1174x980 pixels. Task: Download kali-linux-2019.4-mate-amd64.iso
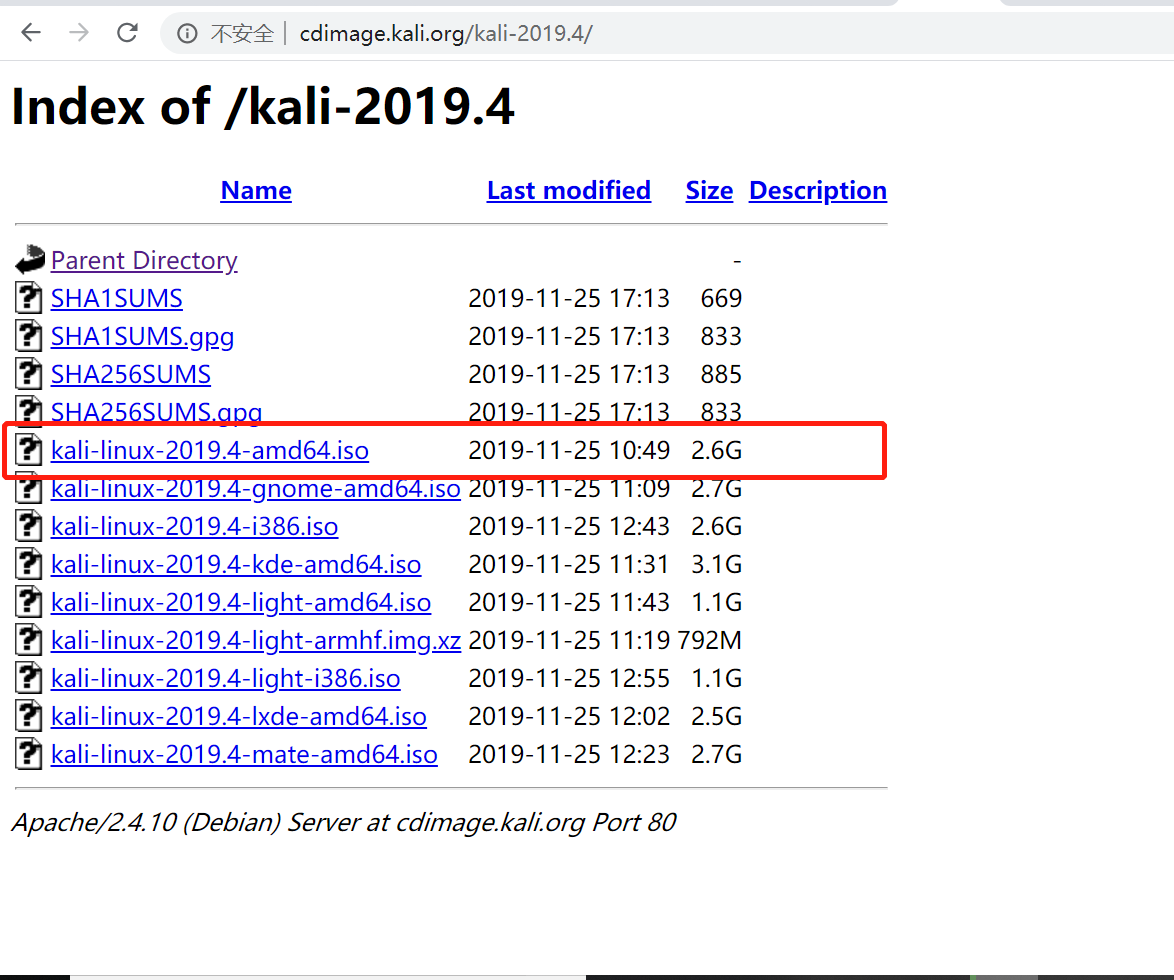click(243, 755)
